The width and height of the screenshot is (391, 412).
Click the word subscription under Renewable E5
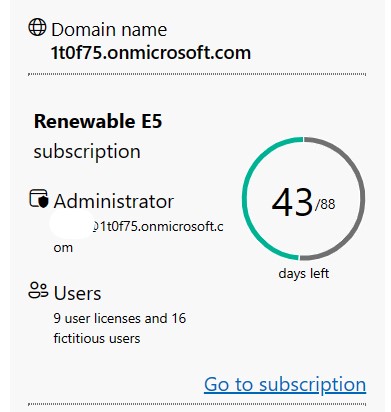click(x=87, y=152)
